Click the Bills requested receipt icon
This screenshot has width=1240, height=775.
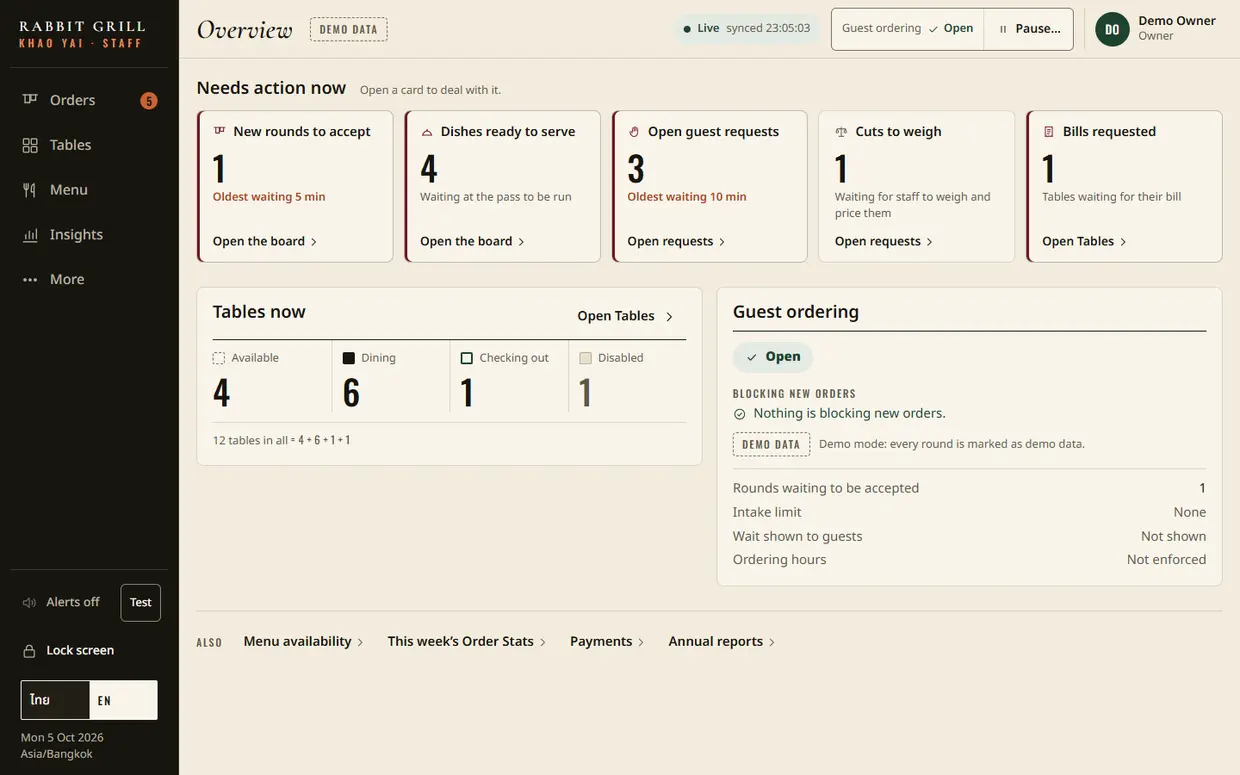1048,132
